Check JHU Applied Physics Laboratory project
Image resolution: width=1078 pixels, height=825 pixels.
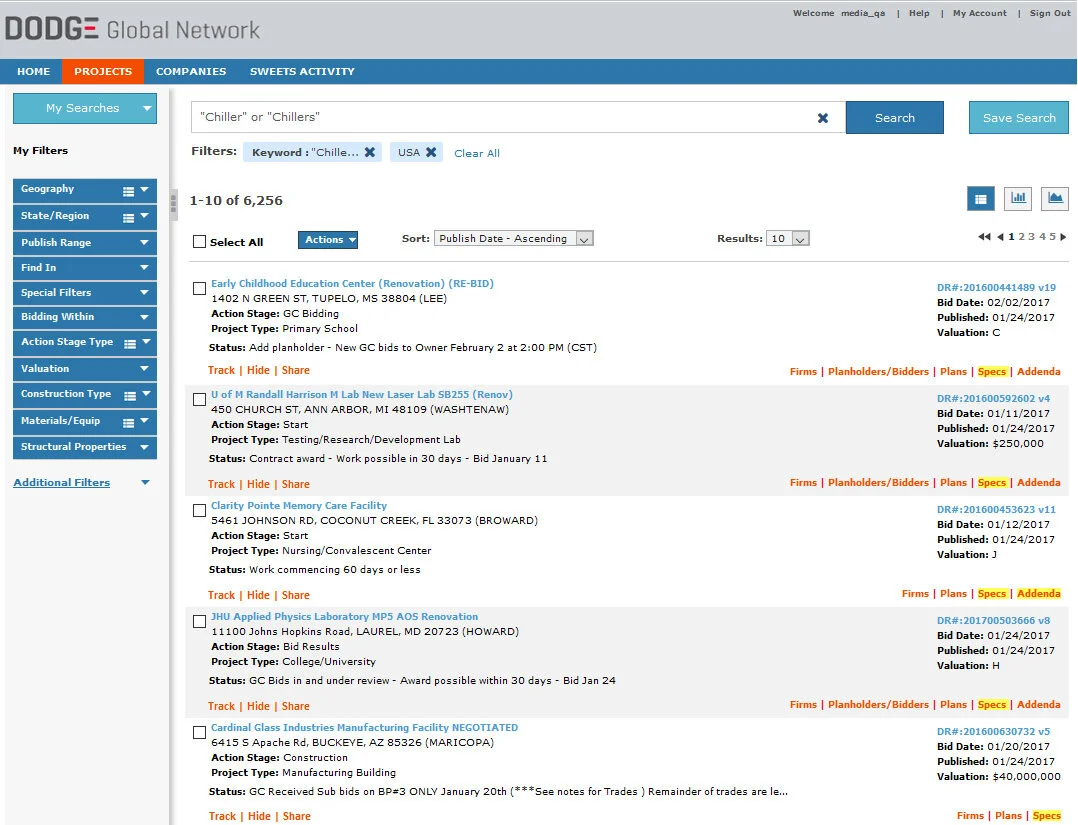(199, 622)
